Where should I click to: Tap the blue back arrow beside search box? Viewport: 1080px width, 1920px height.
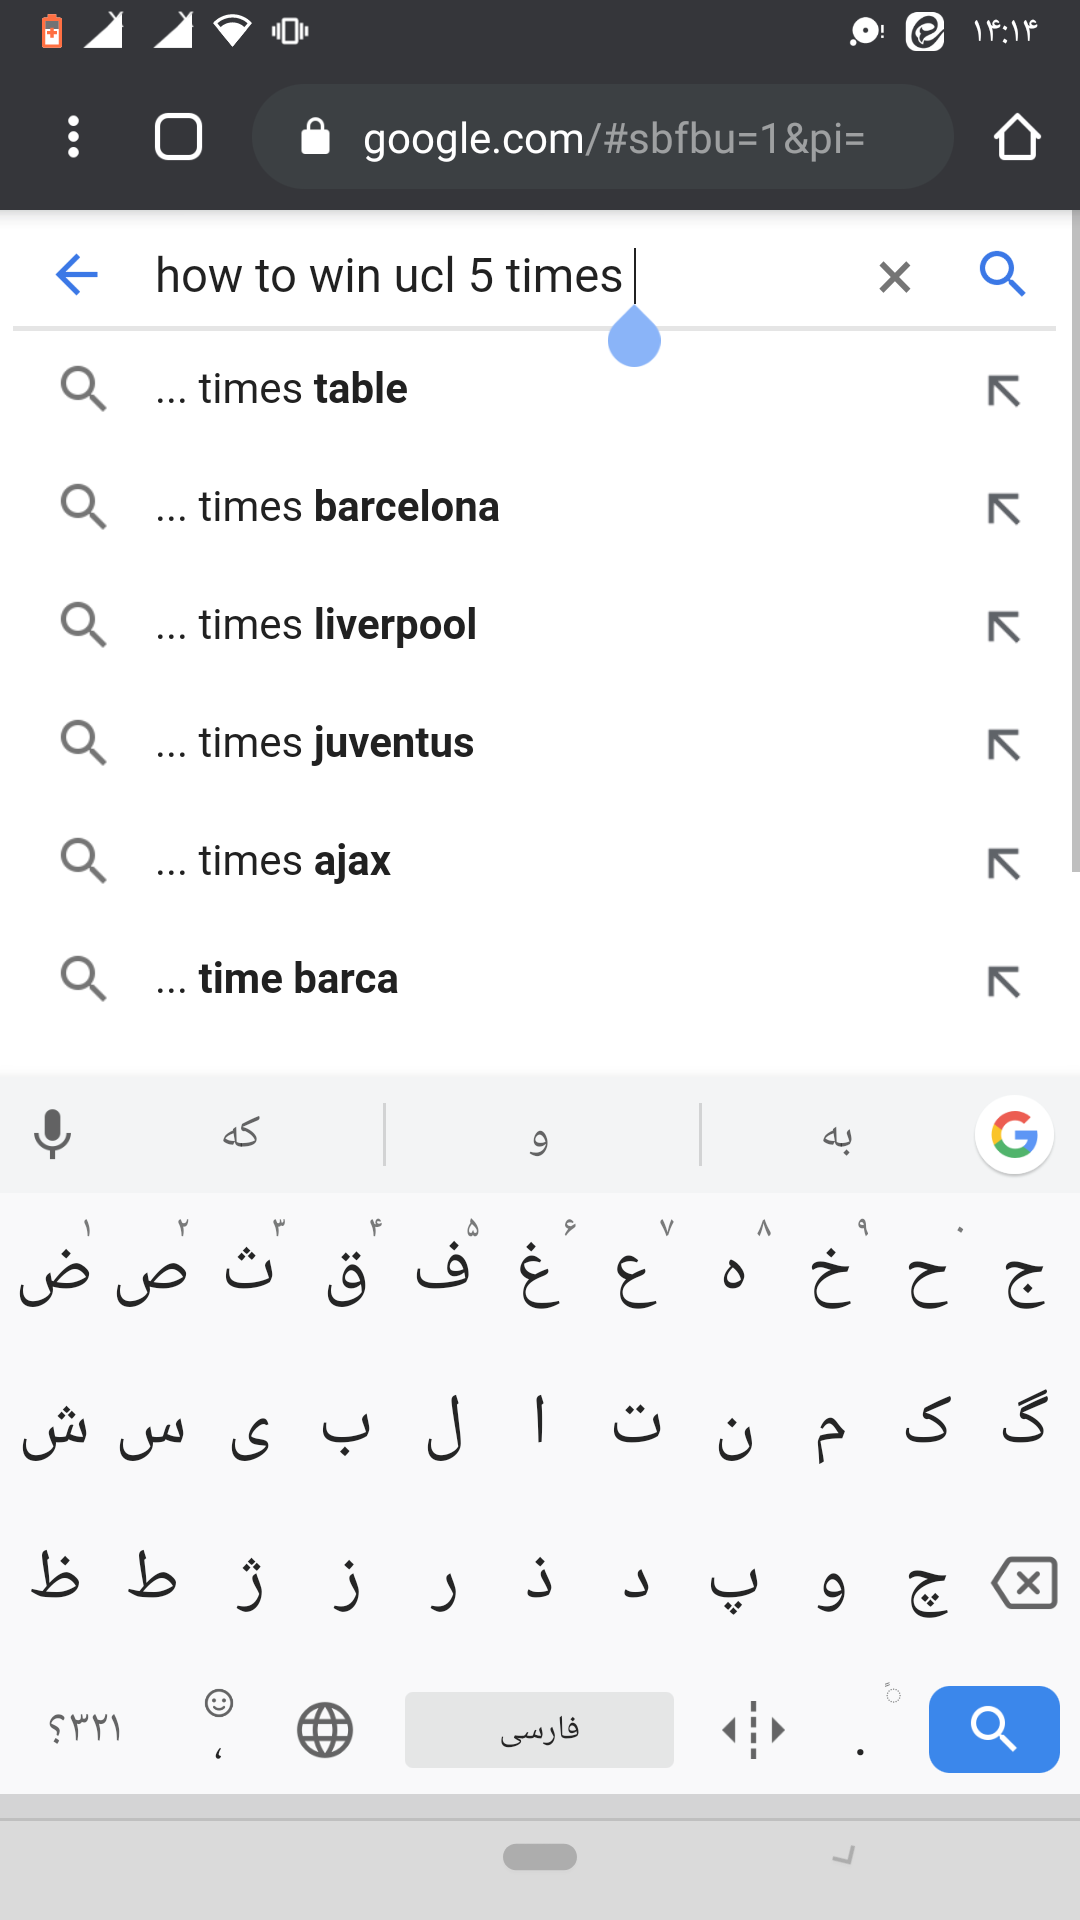click(x=77, y=275)
